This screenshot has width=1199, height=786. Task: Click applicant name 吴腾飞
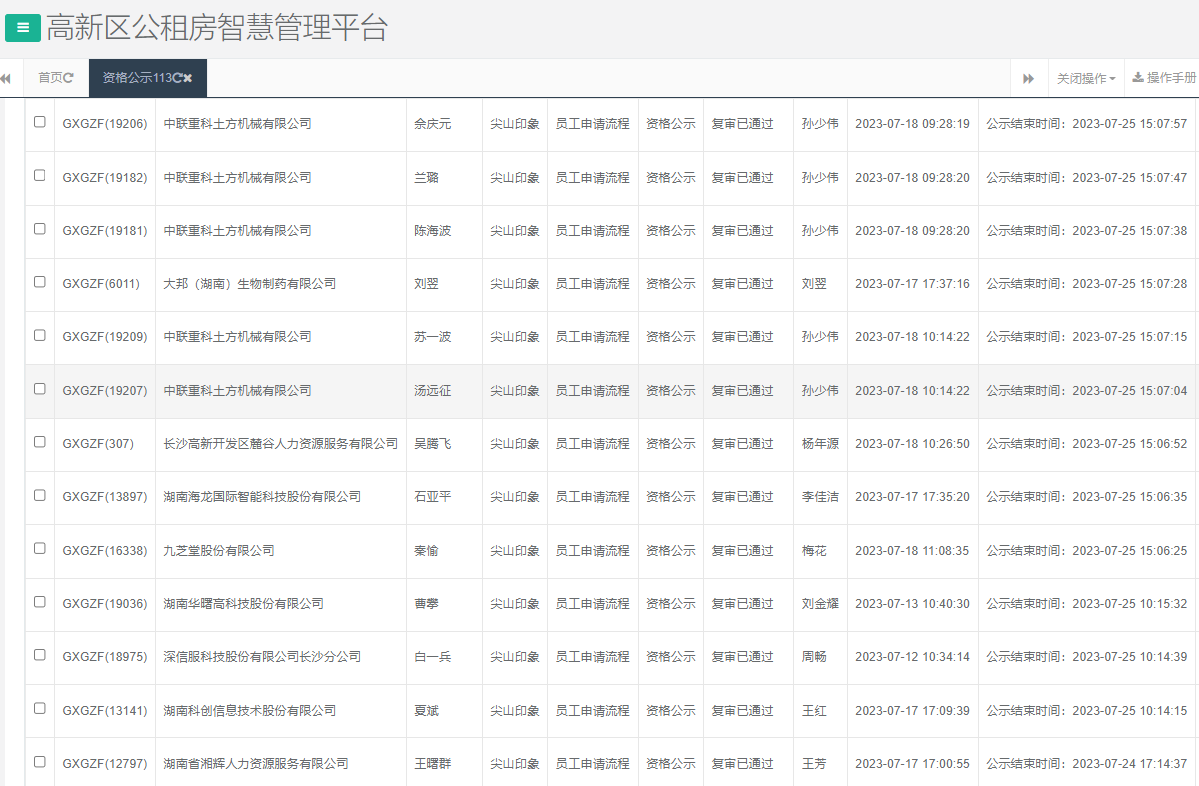tap(433, 443)
